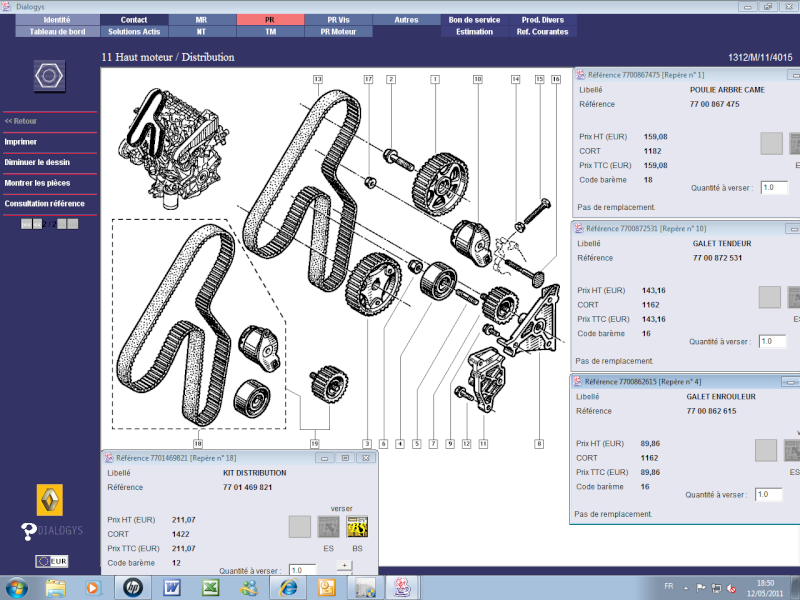Select the highlighted PR tab
800x600 pixels.
(x=270, y=20)
